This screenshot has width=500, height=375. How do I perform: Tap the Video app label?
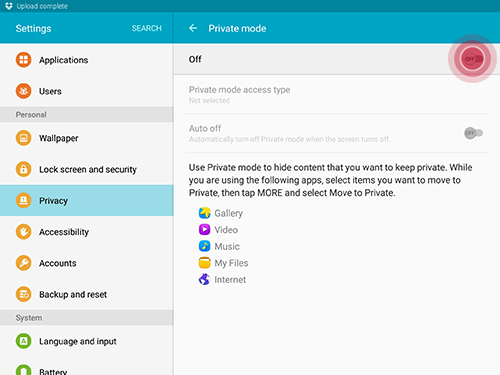[x=226, y=230]
